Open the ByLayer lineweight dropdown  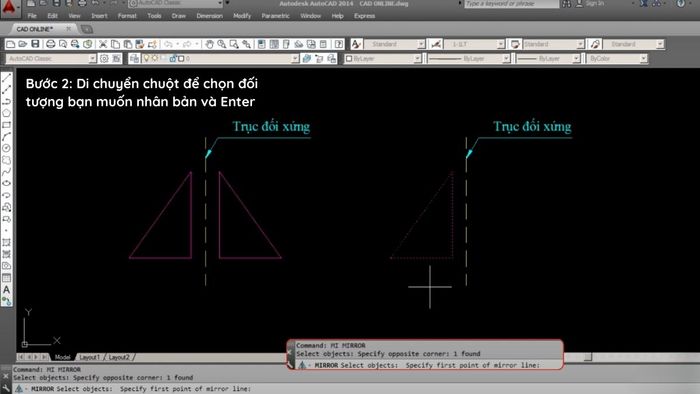(576, 58)
